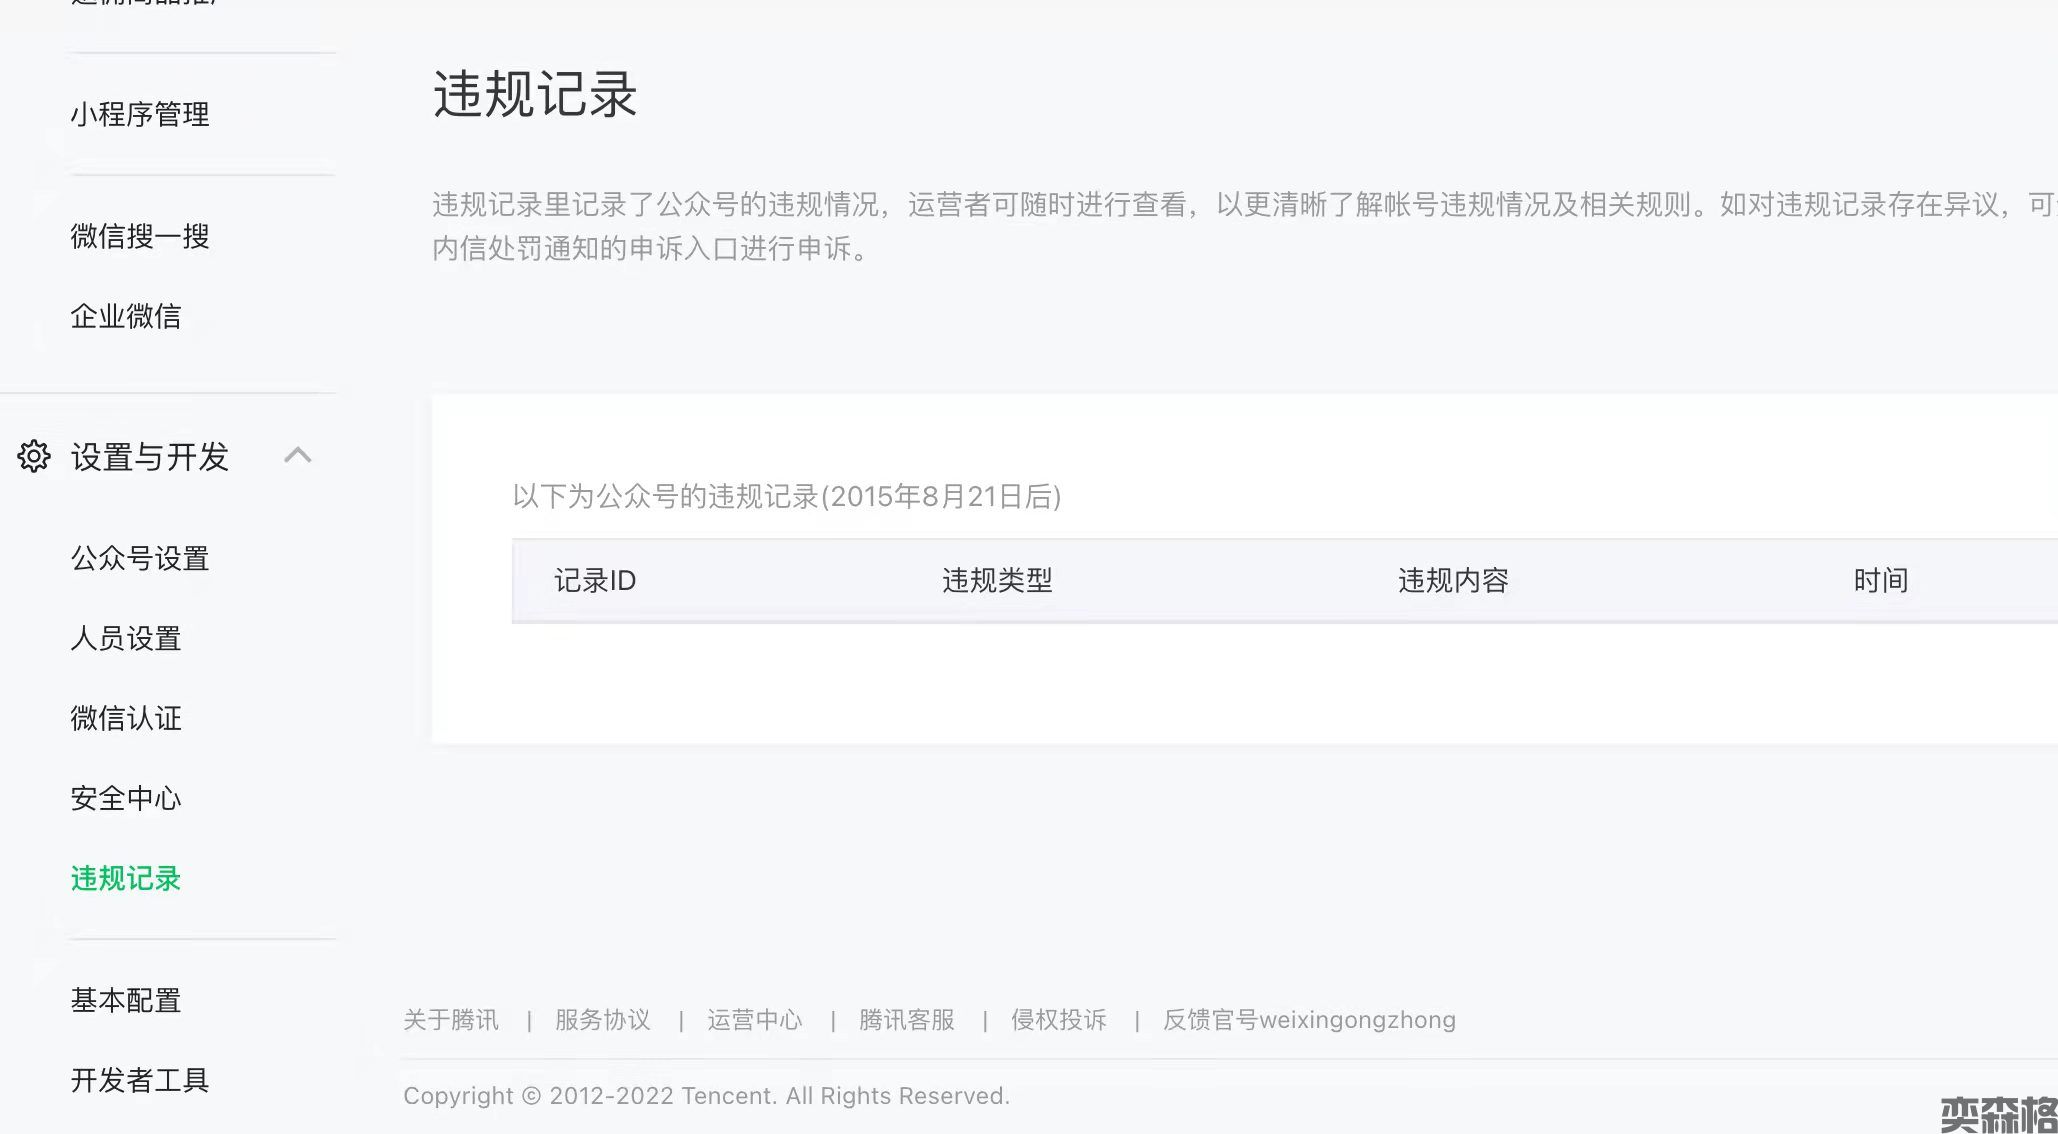Open 腾讯客服 footer link

(x=907, y=1020)
